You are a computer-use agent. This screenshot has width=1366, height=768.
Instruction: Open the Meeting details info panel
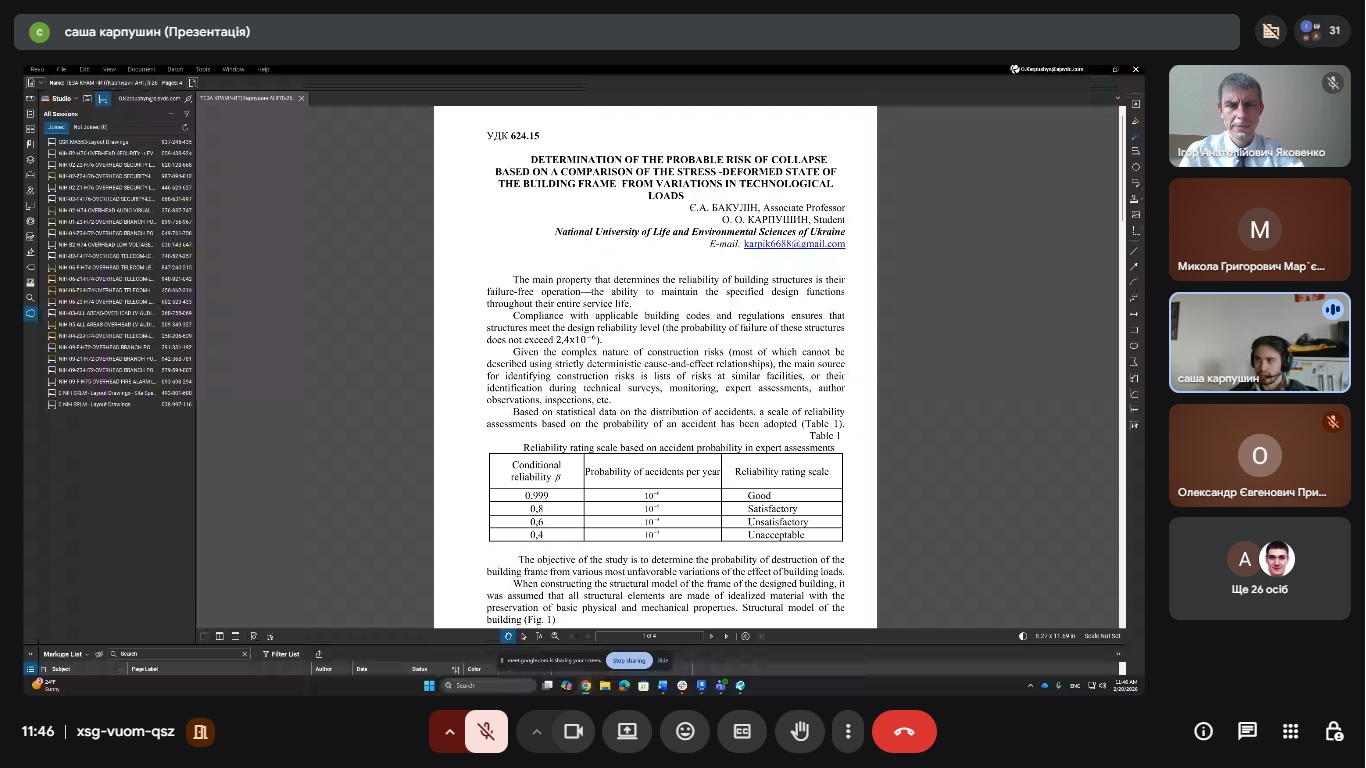[x=1203, y=731]
